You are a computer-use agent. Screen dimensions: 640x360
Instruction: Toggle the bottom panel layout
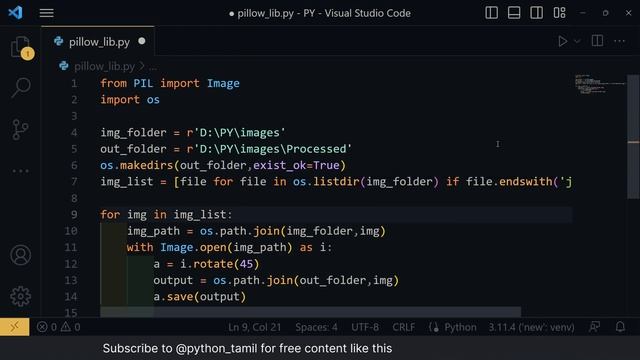tap(514, 13)
